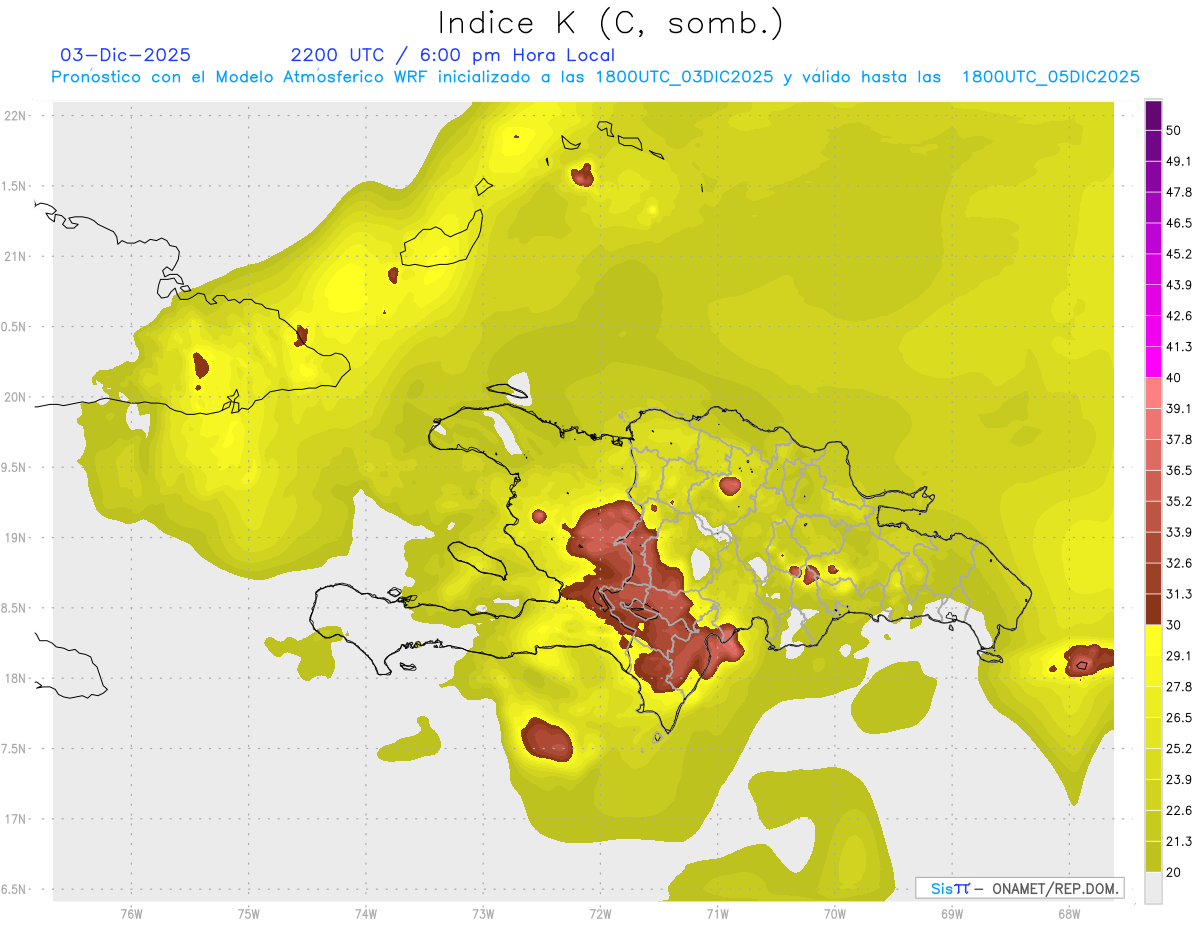
Task: Click the longitude label "69W"
Action: (952, 914)
